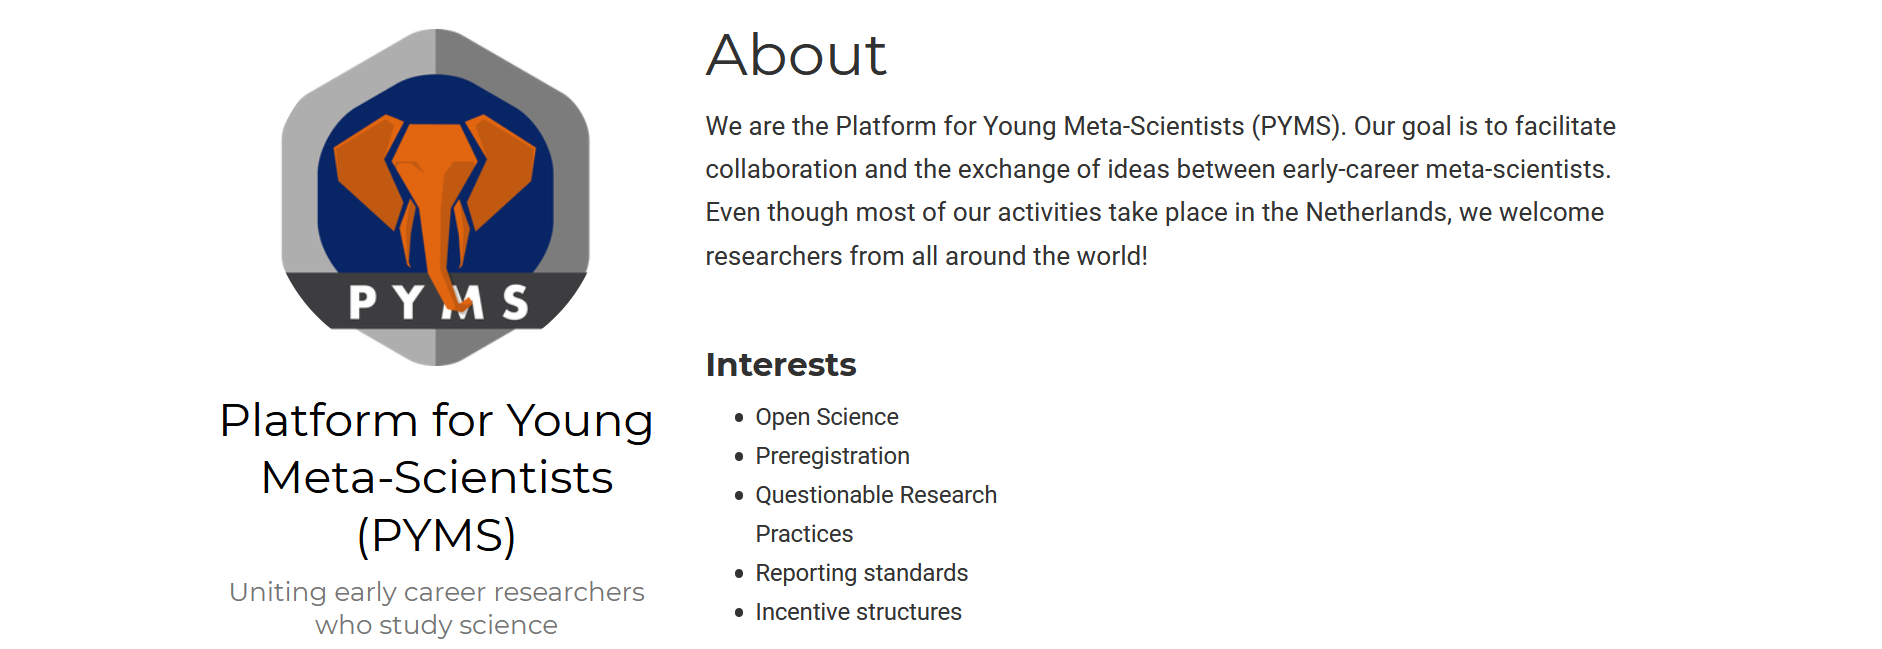Select the "Preregistration" interest item
The height and width of the screenshot is (649, 1882).
pos(832,456)
